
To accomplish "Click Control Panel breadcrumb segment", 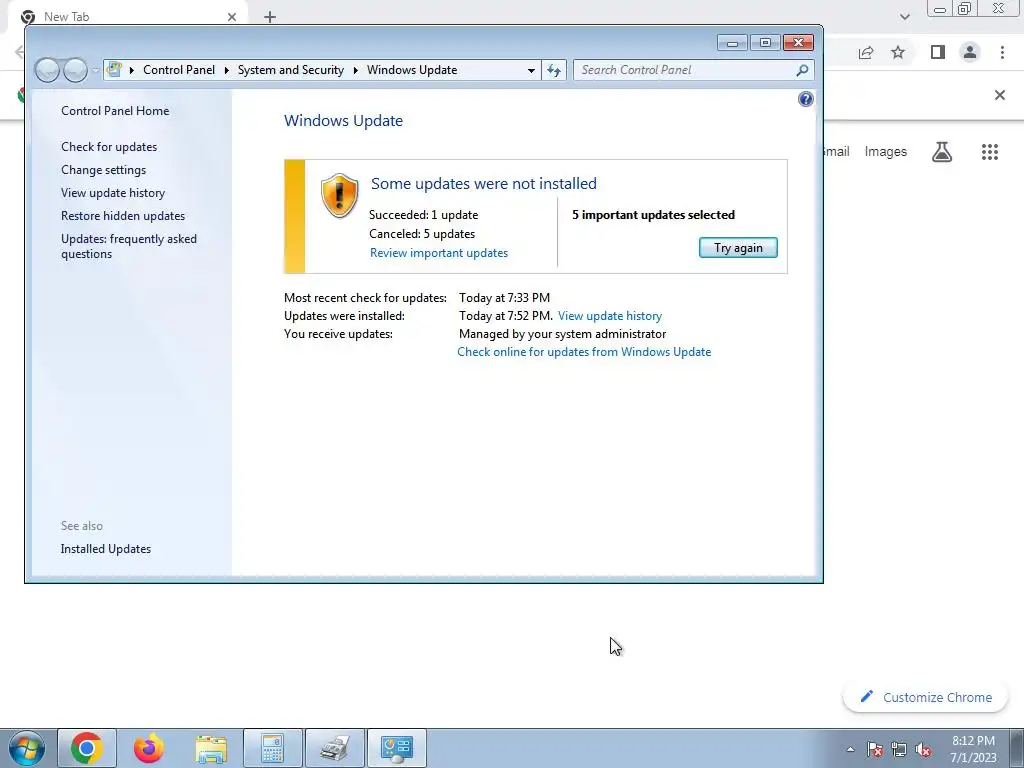I will [x=179, y=70].
